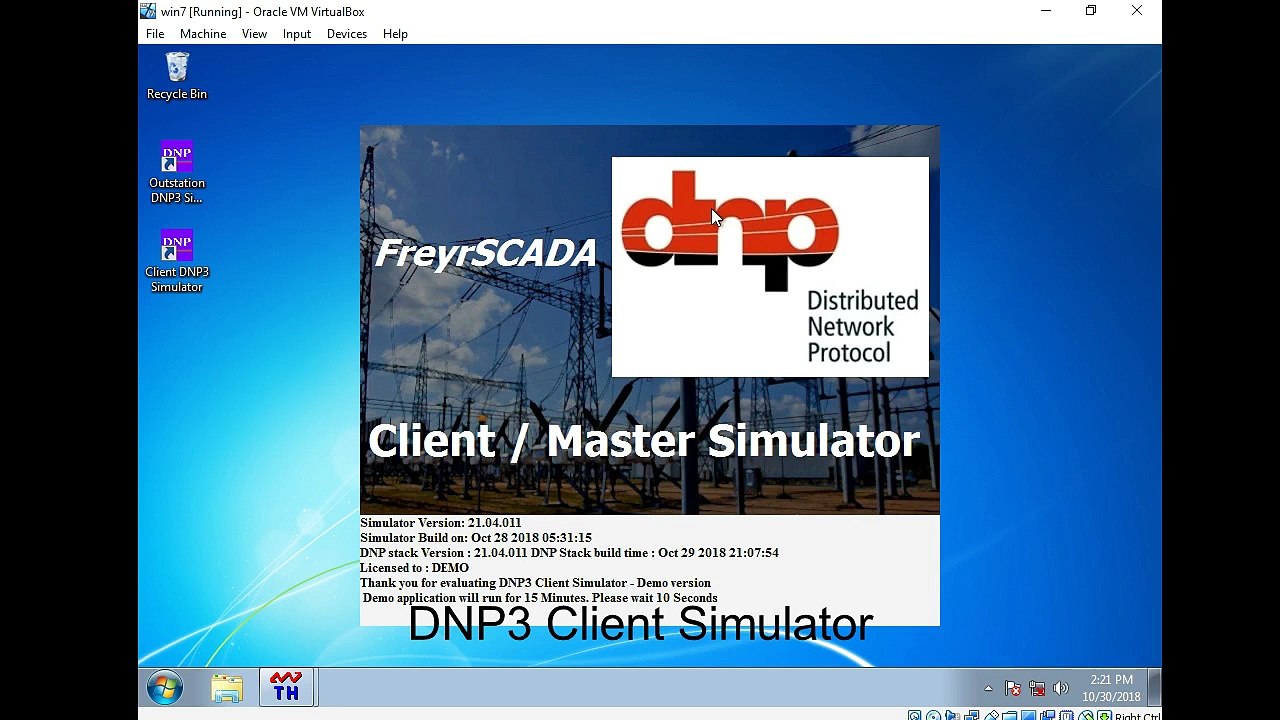The width and height of the screenshot is (1280, 720).
Task: Click the FreyrSCADA title on splash
Action: (485, 254)
